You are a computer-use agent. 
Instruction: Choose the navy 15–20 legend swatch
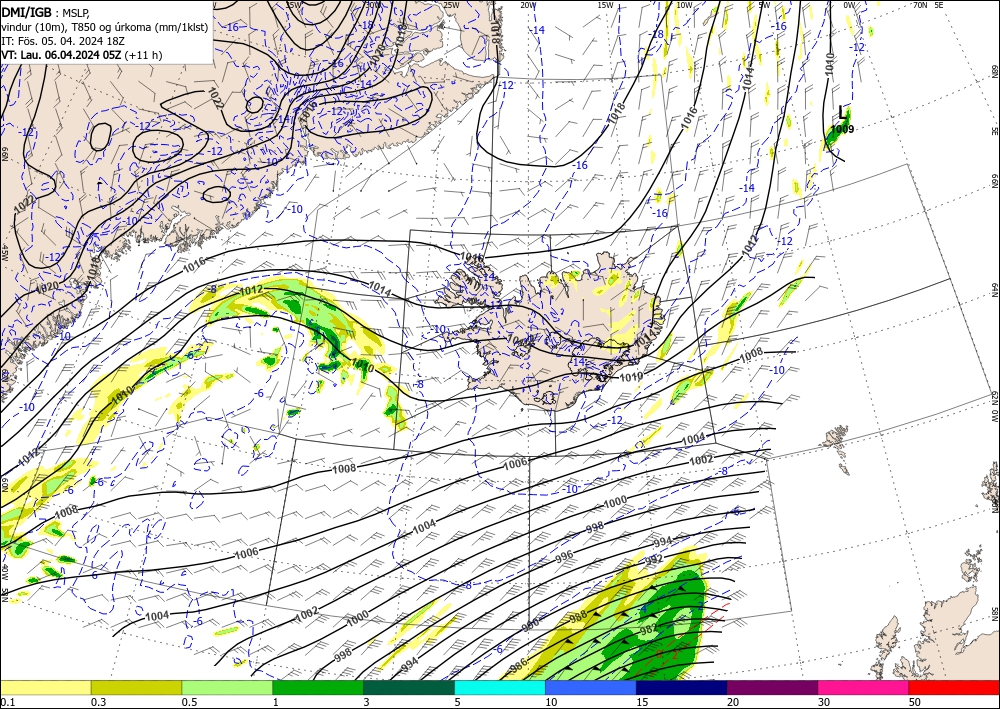point(681,687)
